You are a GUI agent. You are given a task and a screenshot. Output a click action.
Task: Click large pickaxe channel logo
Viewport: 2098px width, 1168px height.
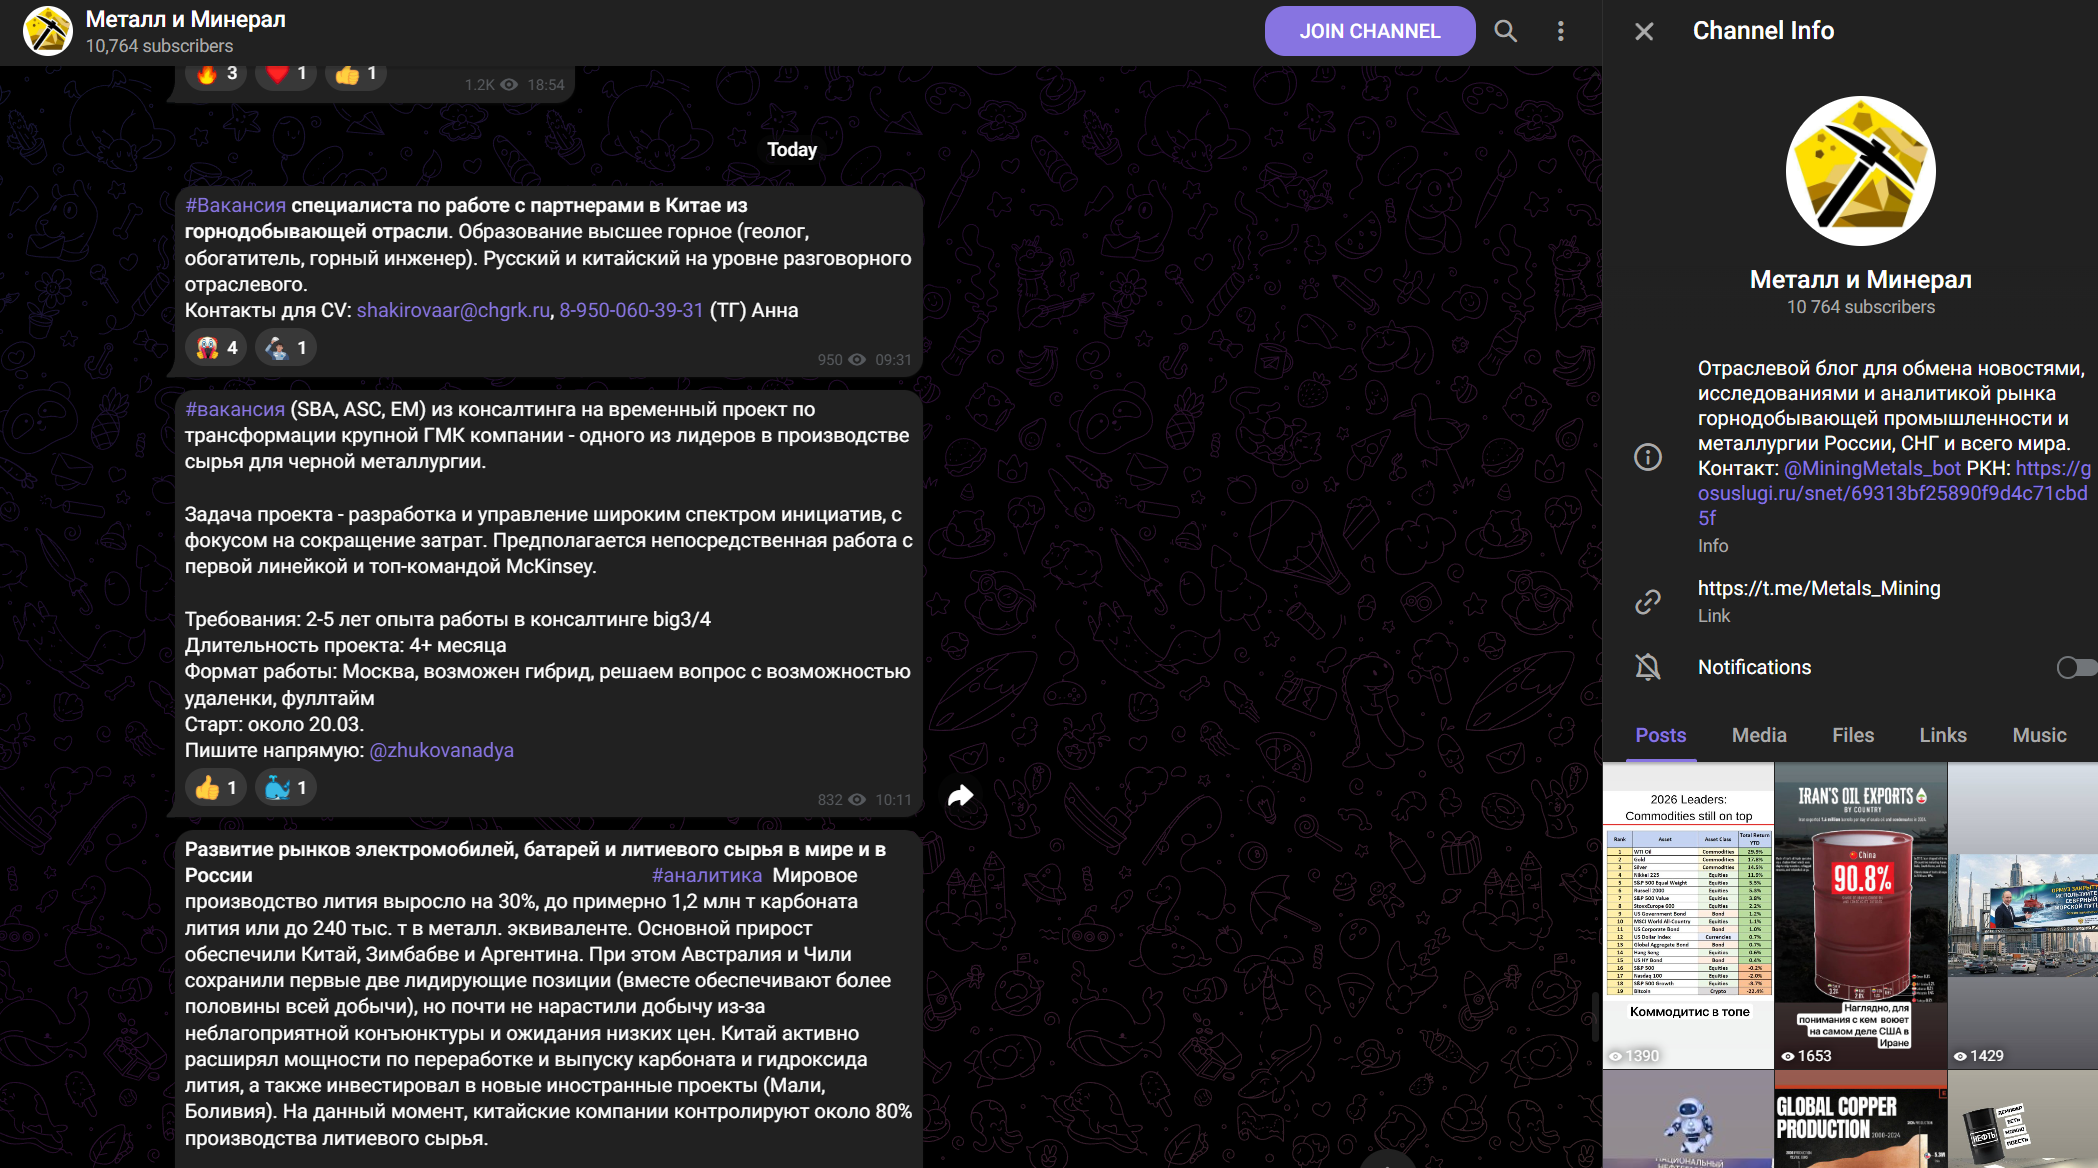[x=1860, y=171]
